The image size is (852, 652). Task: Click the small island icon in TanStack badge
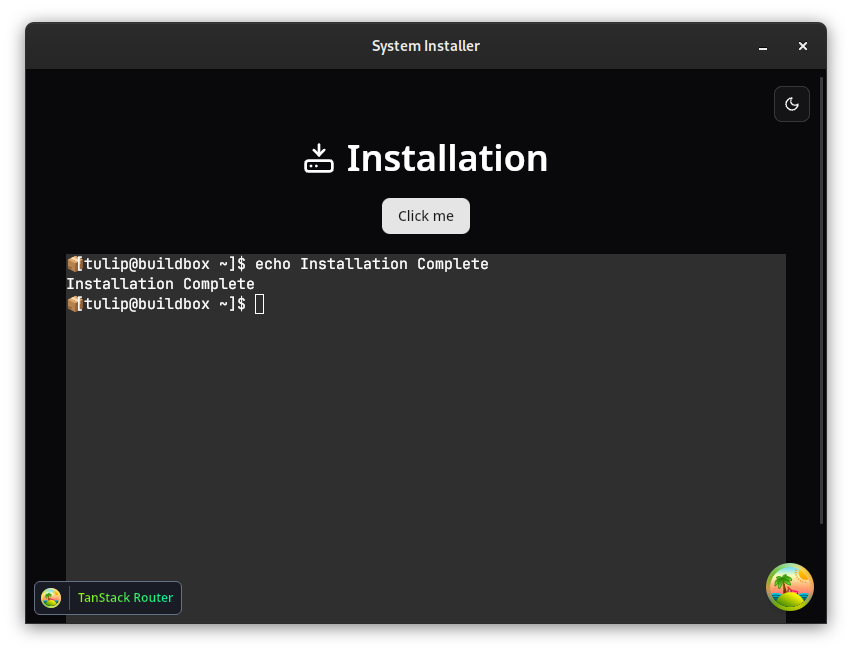[x=51, y=598]
